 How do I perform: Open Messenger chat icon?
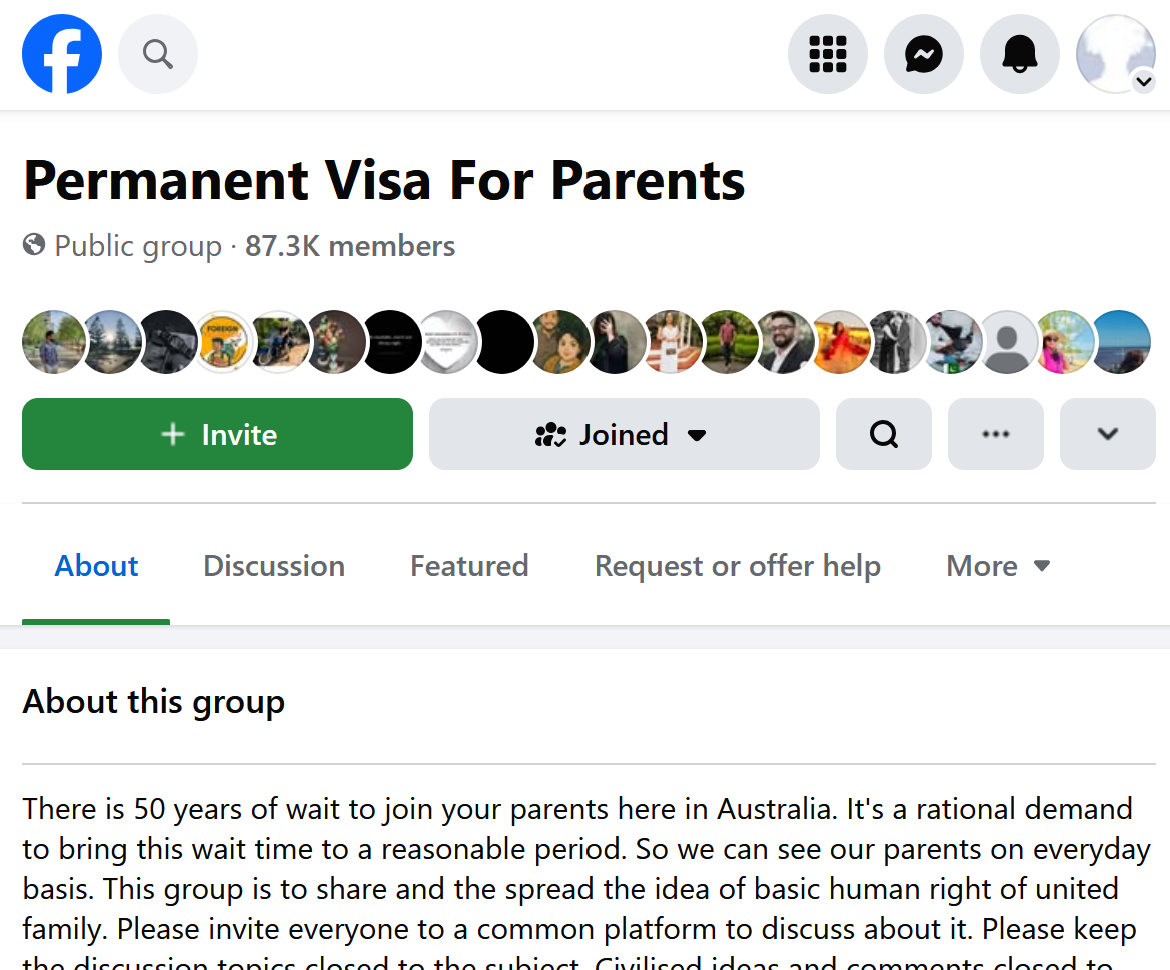point(924,54)
